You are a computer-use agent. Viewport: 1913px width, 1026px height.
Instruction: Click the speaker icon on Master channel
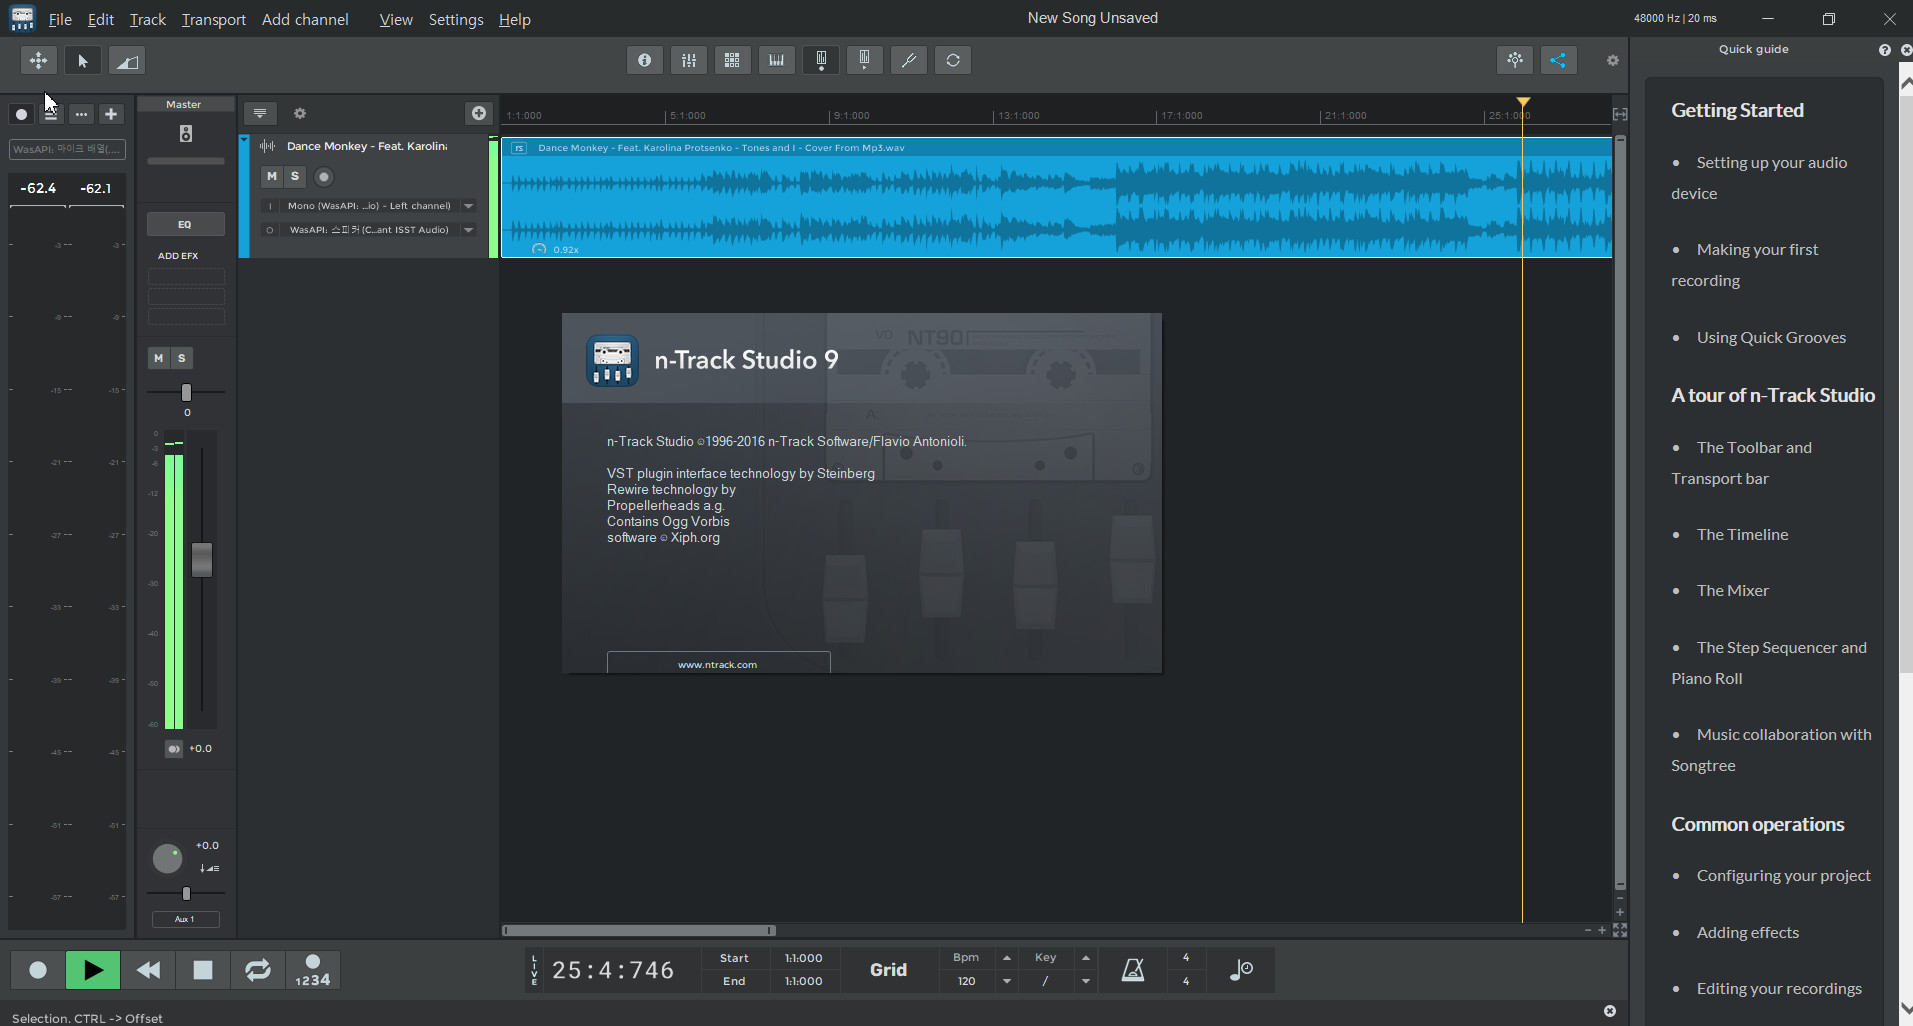coord(186,134)
